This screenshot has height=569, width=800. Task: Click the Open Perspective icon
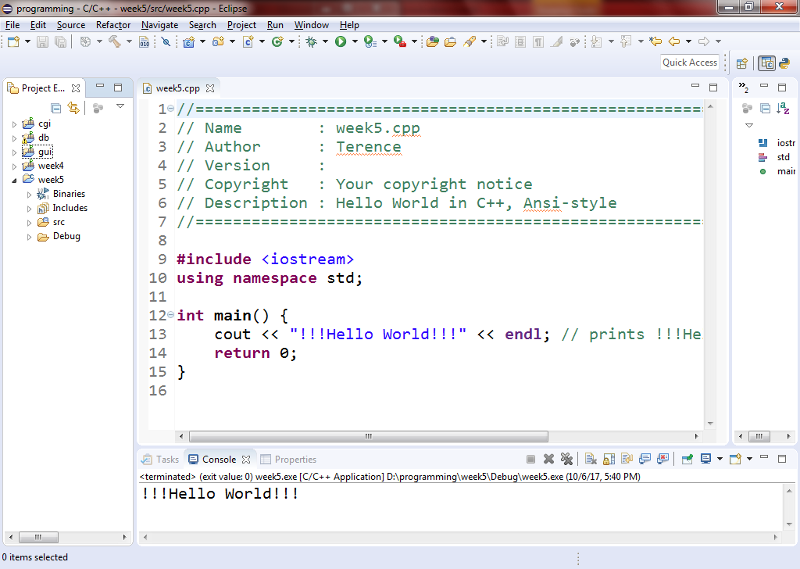click(742, 63)
